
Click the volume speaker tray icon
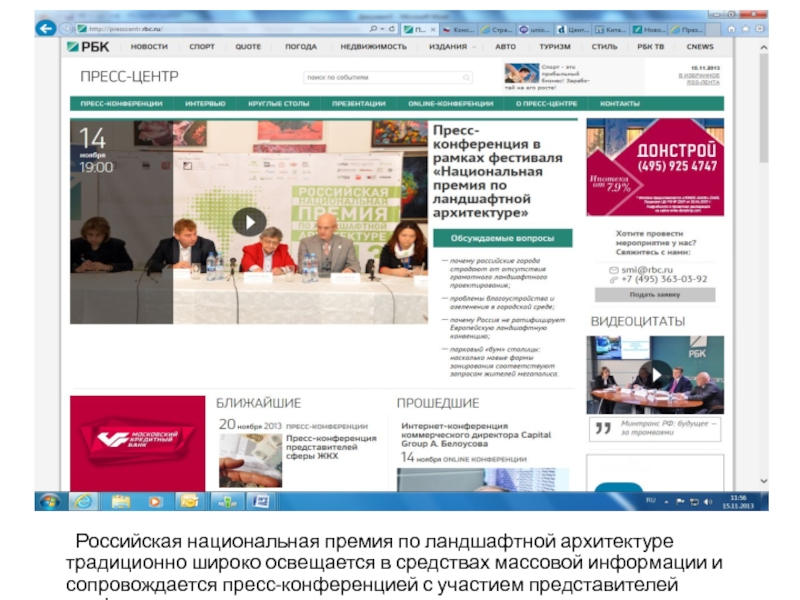pos(708,502)
